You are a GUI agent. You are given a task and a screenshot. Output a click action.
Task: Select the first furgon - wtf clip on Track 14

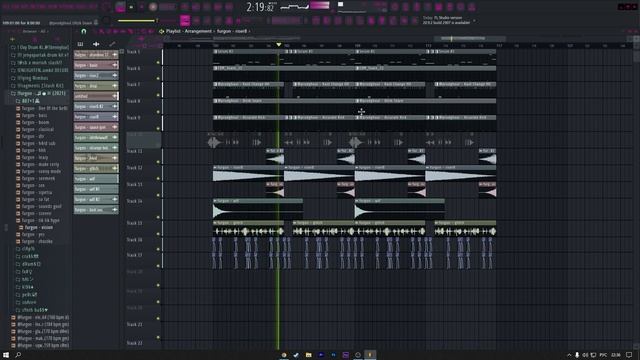click(258, 209)
